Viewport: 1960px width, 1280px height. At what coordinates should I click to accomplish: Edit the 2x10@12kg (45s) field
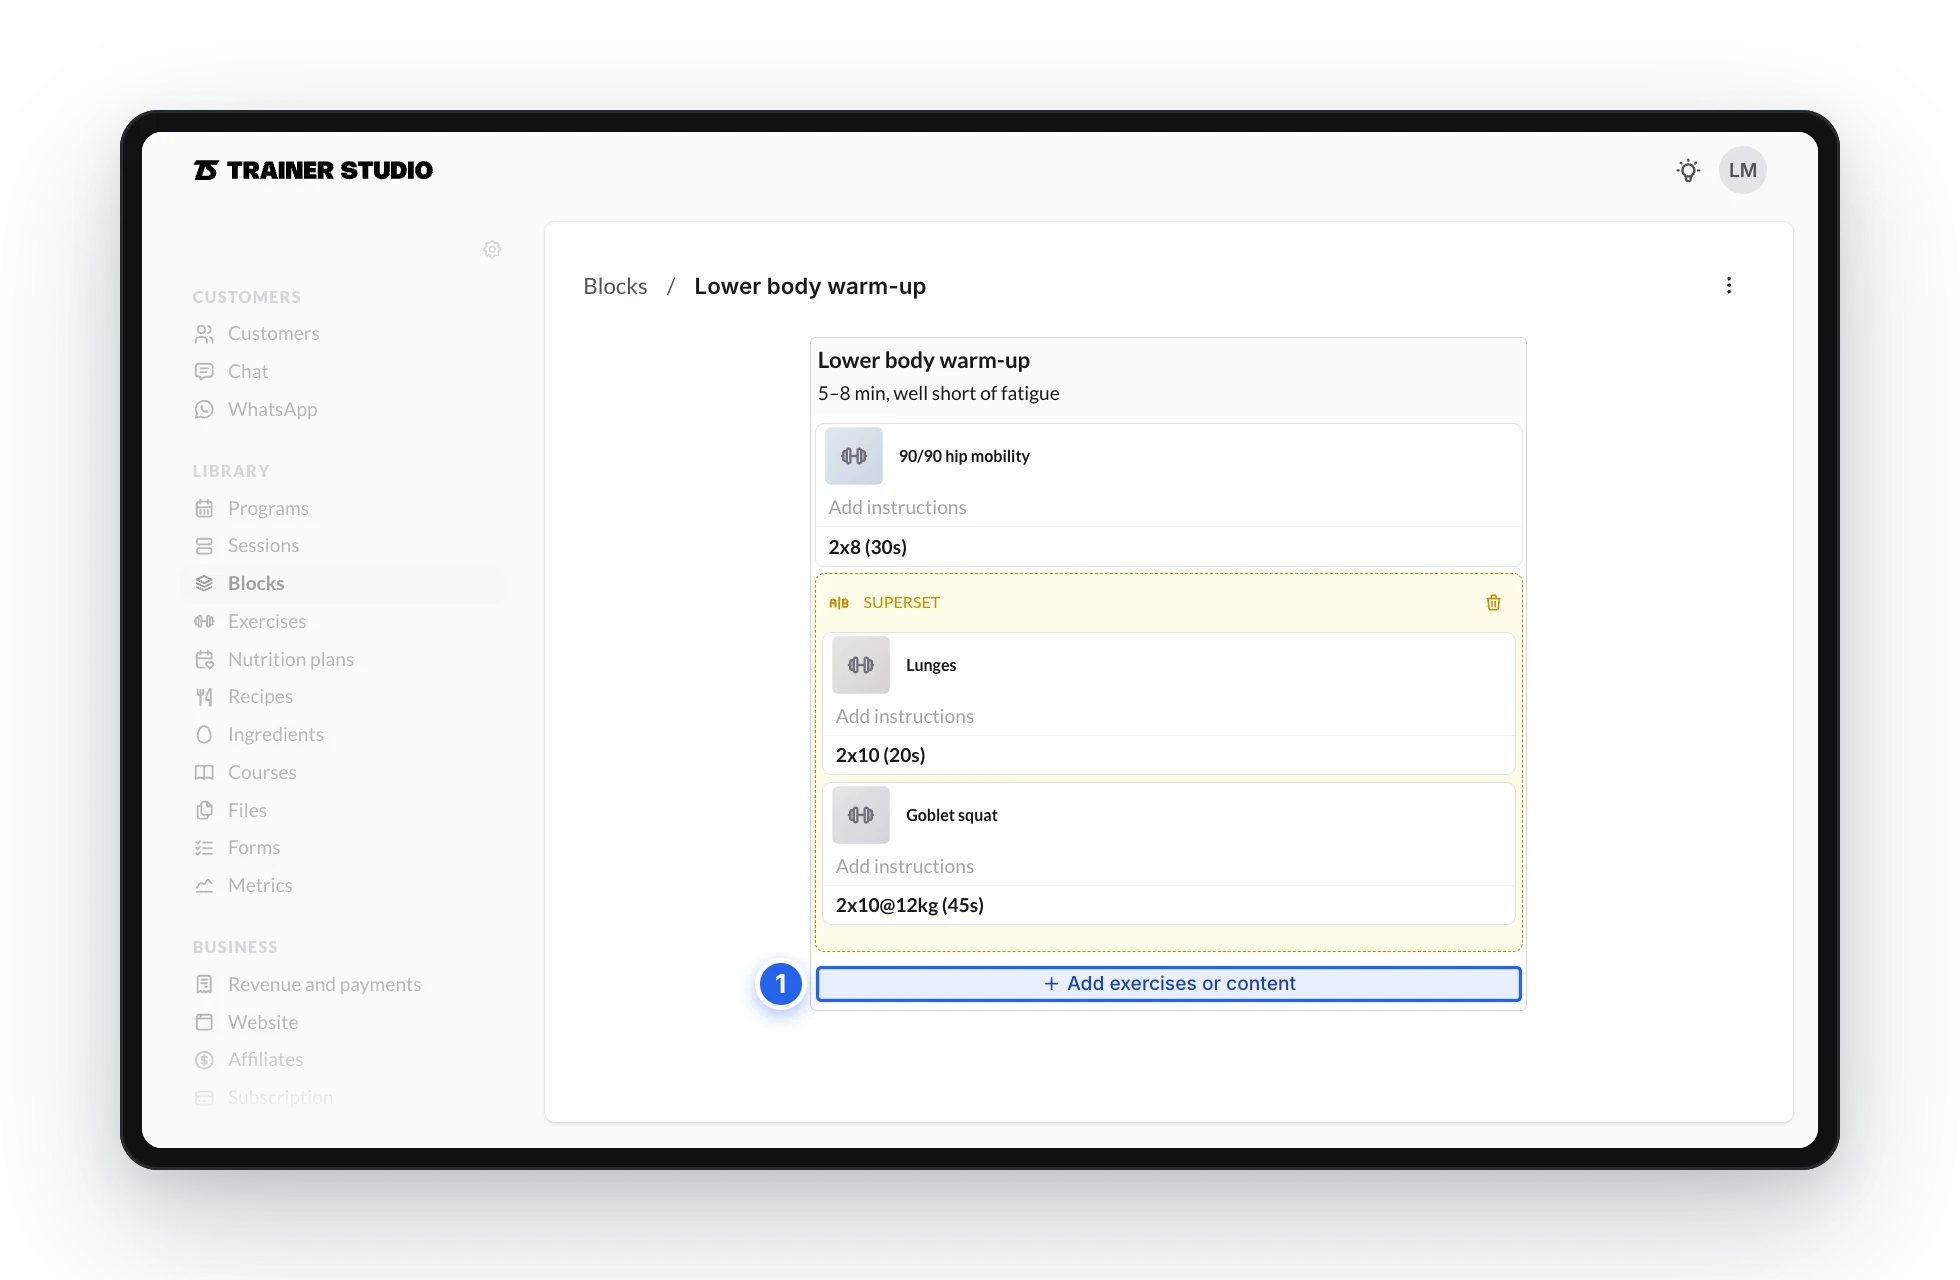(x=1168, y=905)
